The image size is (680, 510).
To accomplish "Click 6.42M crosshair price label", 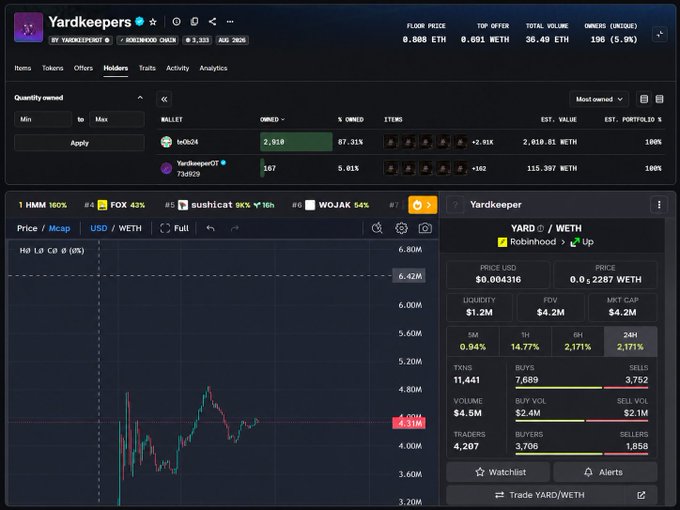I will [409, 276].
